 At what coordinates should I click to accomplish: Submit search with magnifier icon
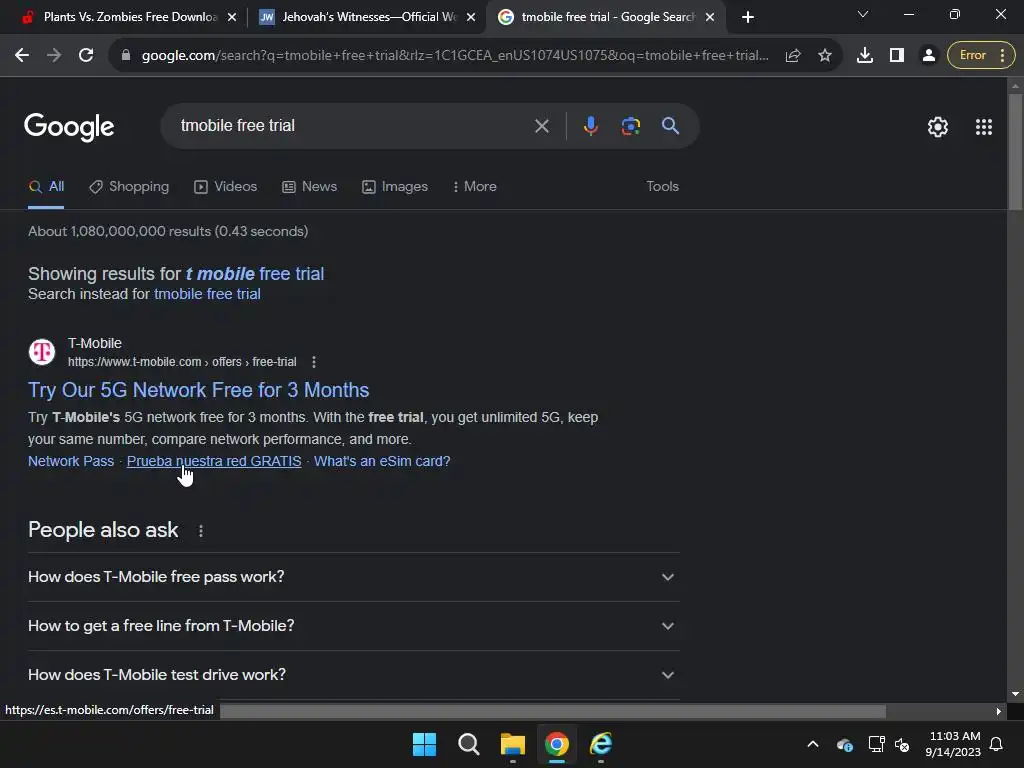(671, 126)
